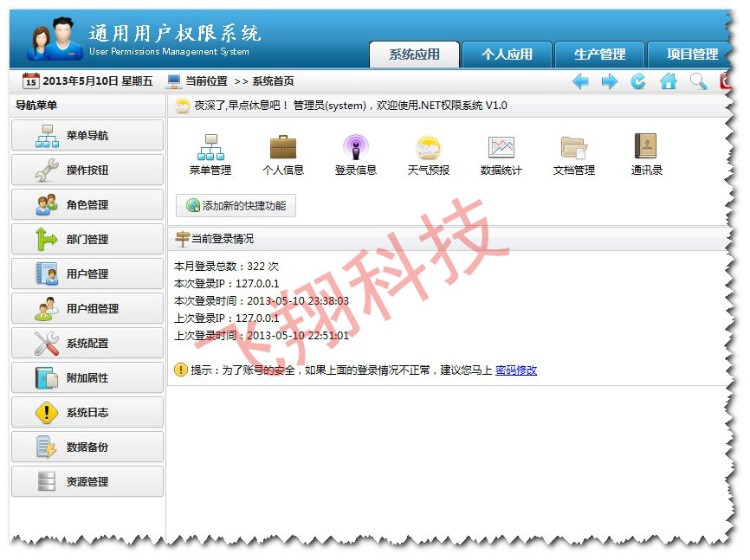
Task: Click the 系统首页 breadcrumb text
Action: pyautogui.click(x=273, y=81)
